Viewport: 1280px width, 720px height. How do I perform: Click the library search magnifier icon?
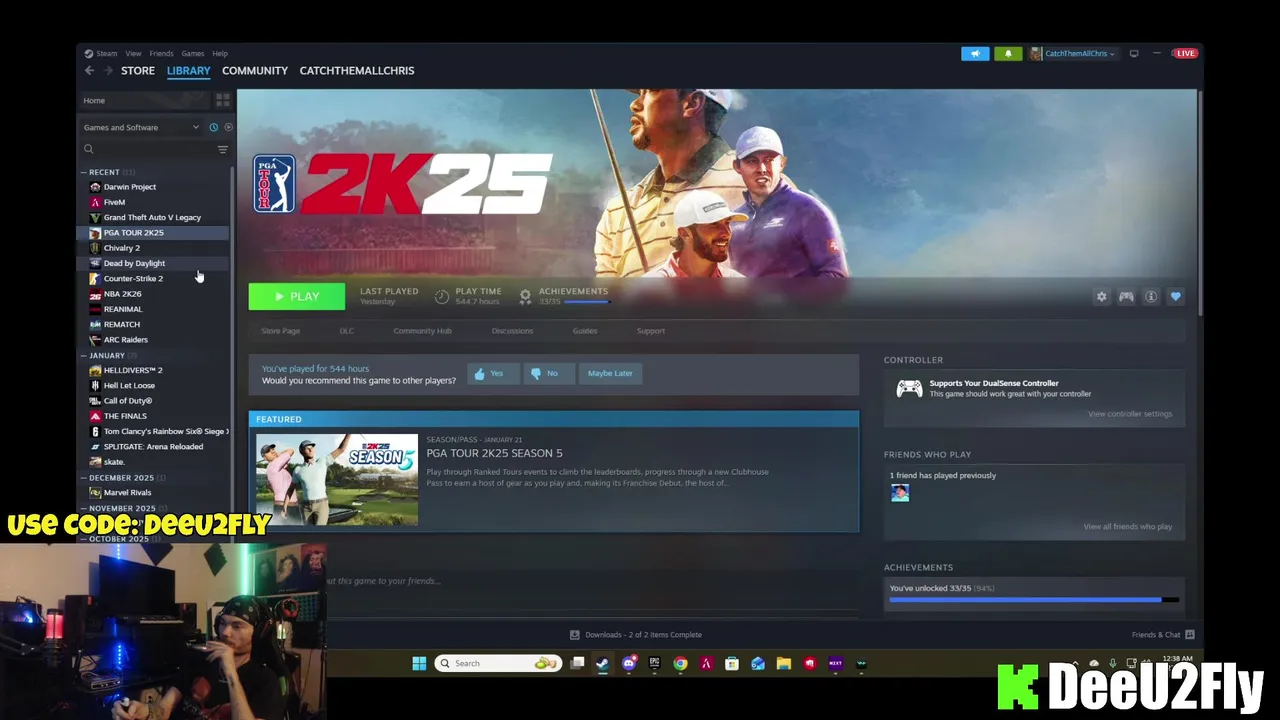(88, 149)
